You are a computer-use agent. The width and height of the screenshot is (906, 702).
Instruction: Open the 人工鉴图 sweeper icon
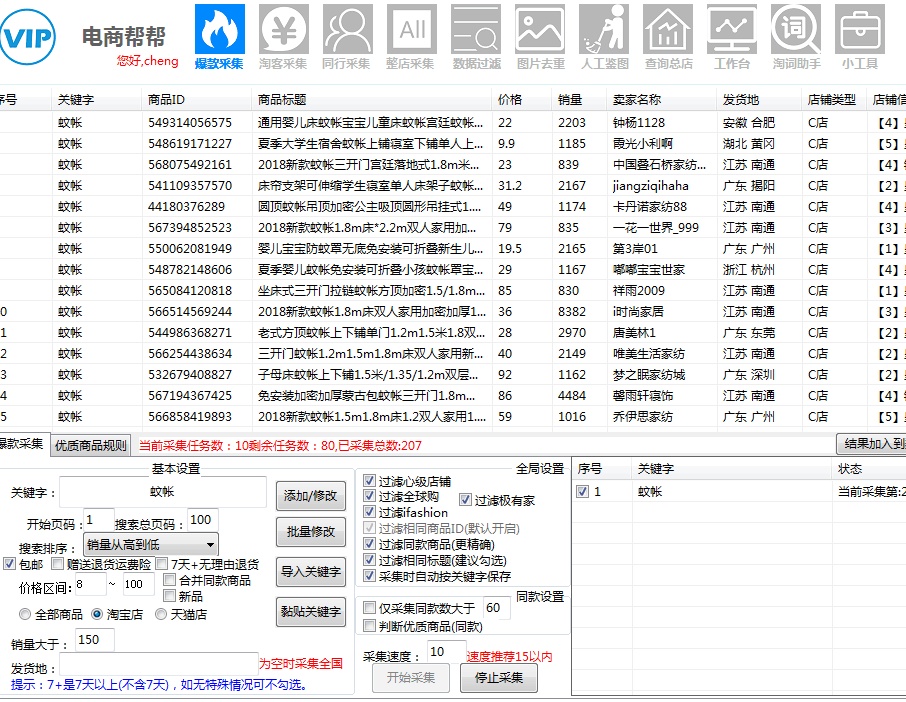(x=604, y=29)
